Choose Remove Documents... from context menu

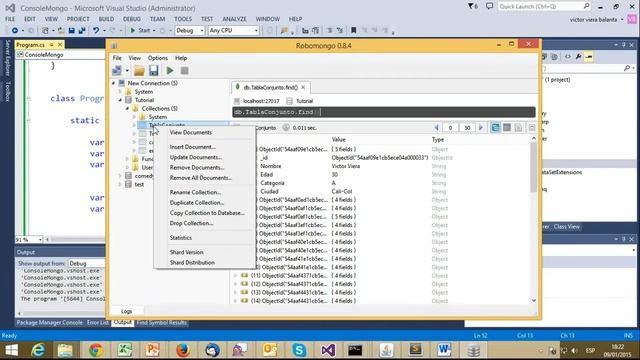197,167
